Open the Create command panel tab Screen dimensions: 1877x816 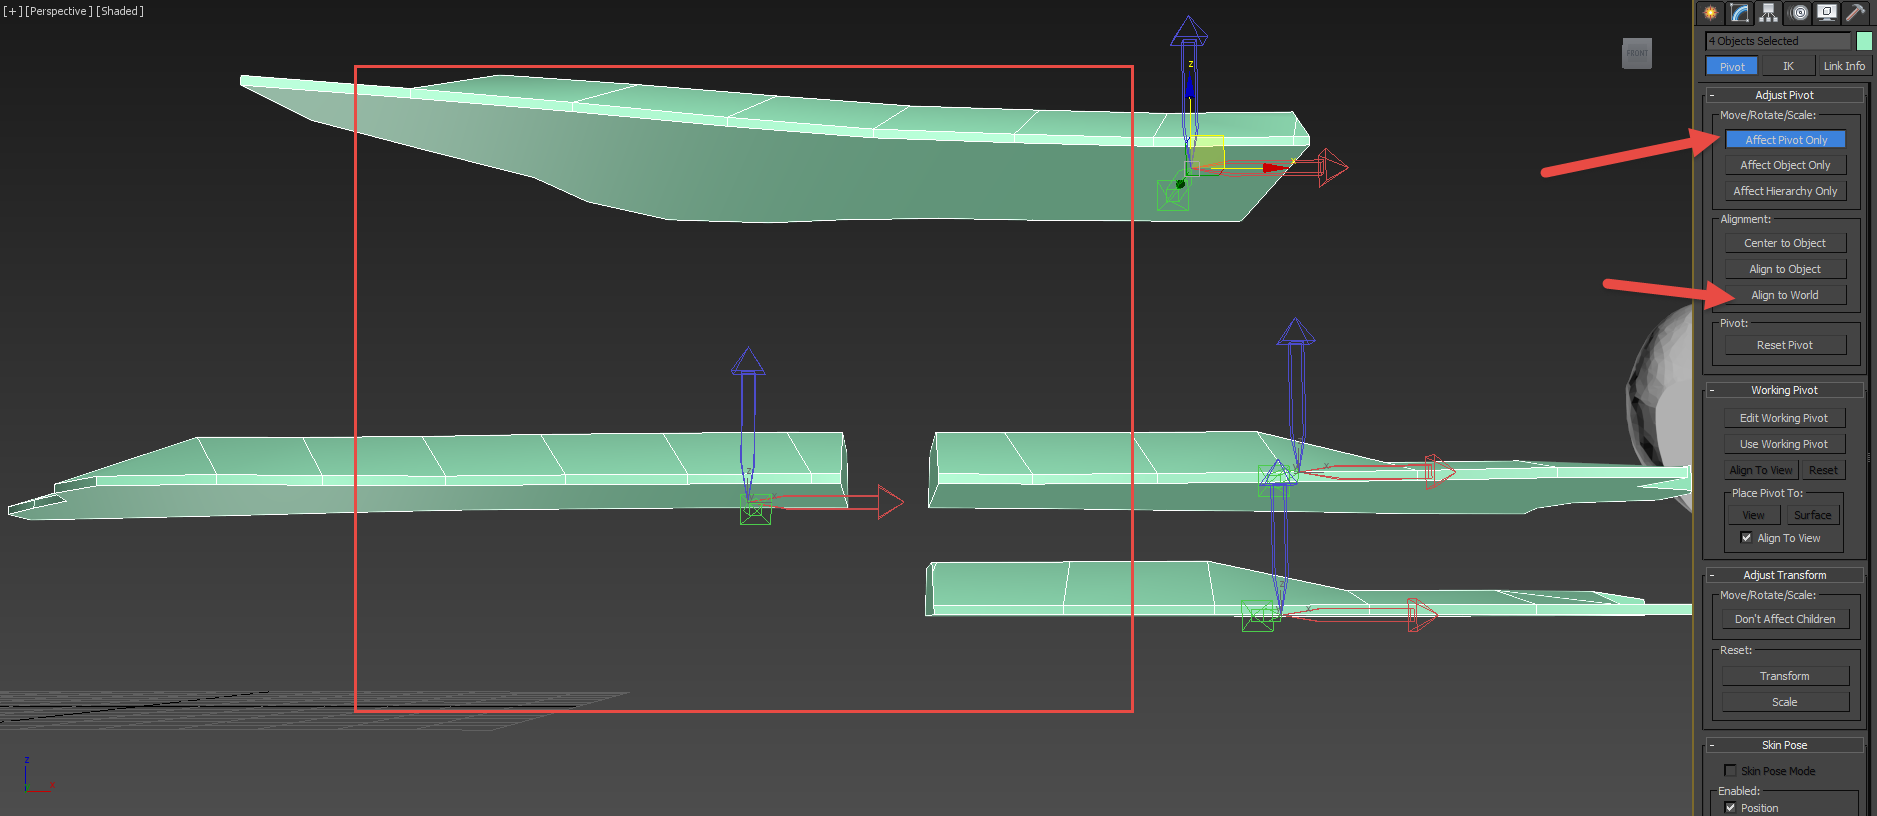click(x=1711, y=13)
